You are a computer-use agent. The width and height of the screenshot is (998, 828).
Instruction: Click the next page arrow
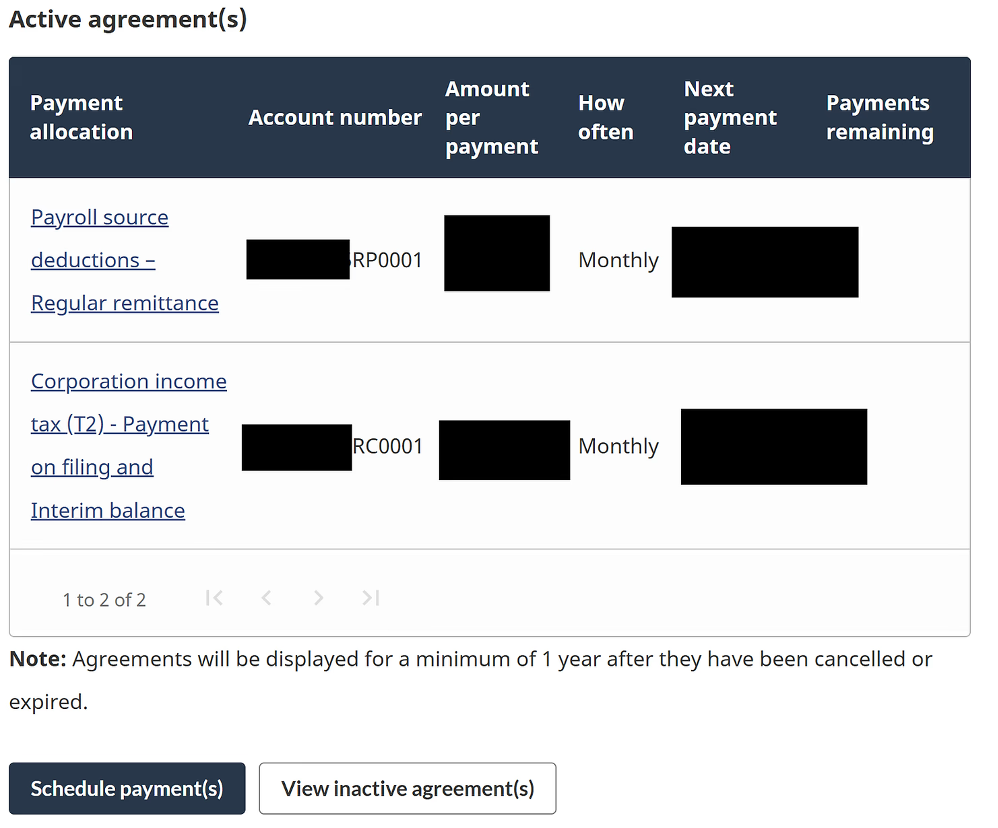(318, 598)
